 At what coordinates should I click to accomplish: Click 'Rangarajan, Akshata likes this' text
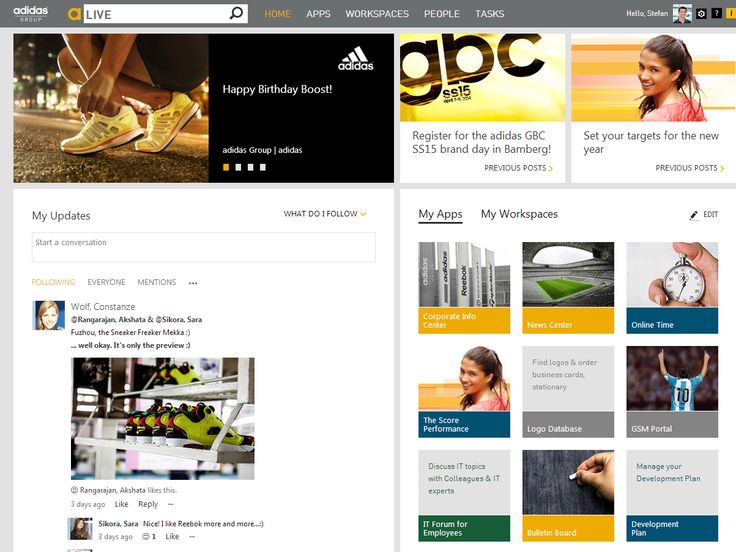[124, 490]
